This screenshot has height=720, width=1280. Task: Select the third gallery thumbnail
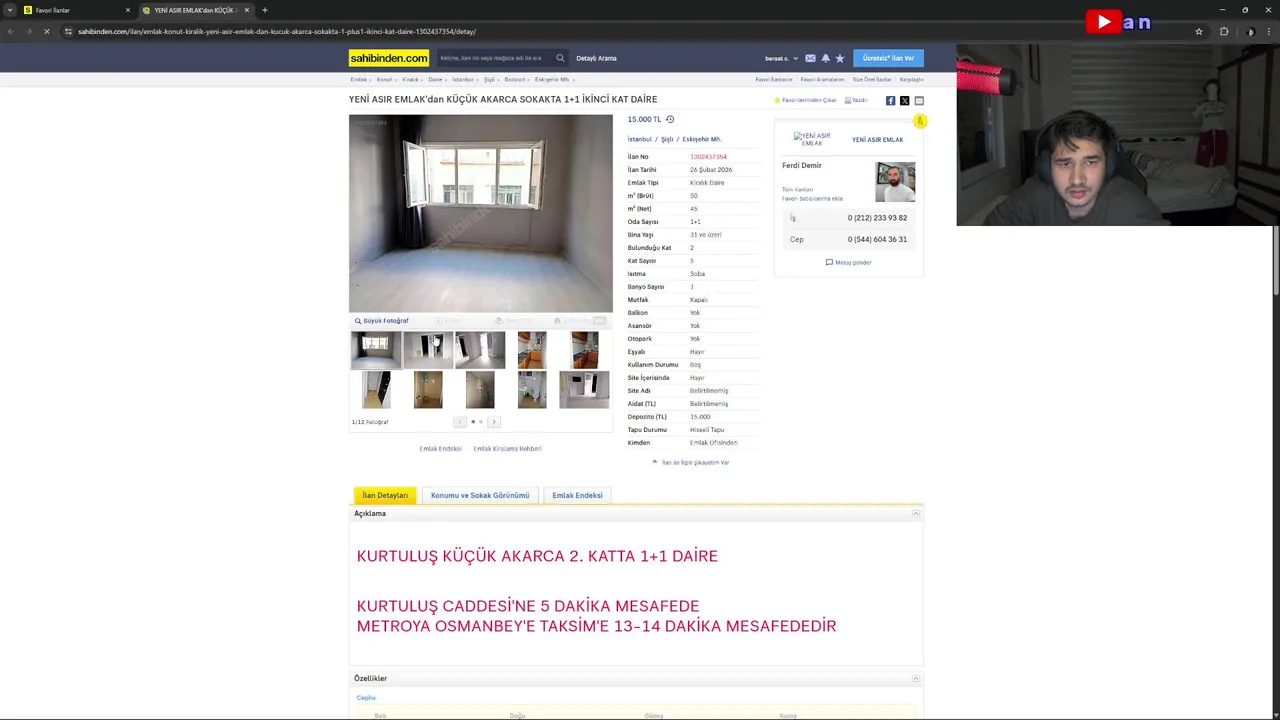(x=480, y=350)
